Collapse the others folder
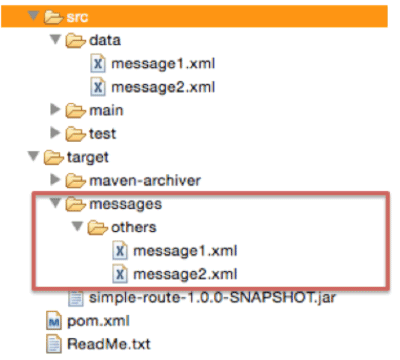Screen dimensions: 400x360 (77, 226)
